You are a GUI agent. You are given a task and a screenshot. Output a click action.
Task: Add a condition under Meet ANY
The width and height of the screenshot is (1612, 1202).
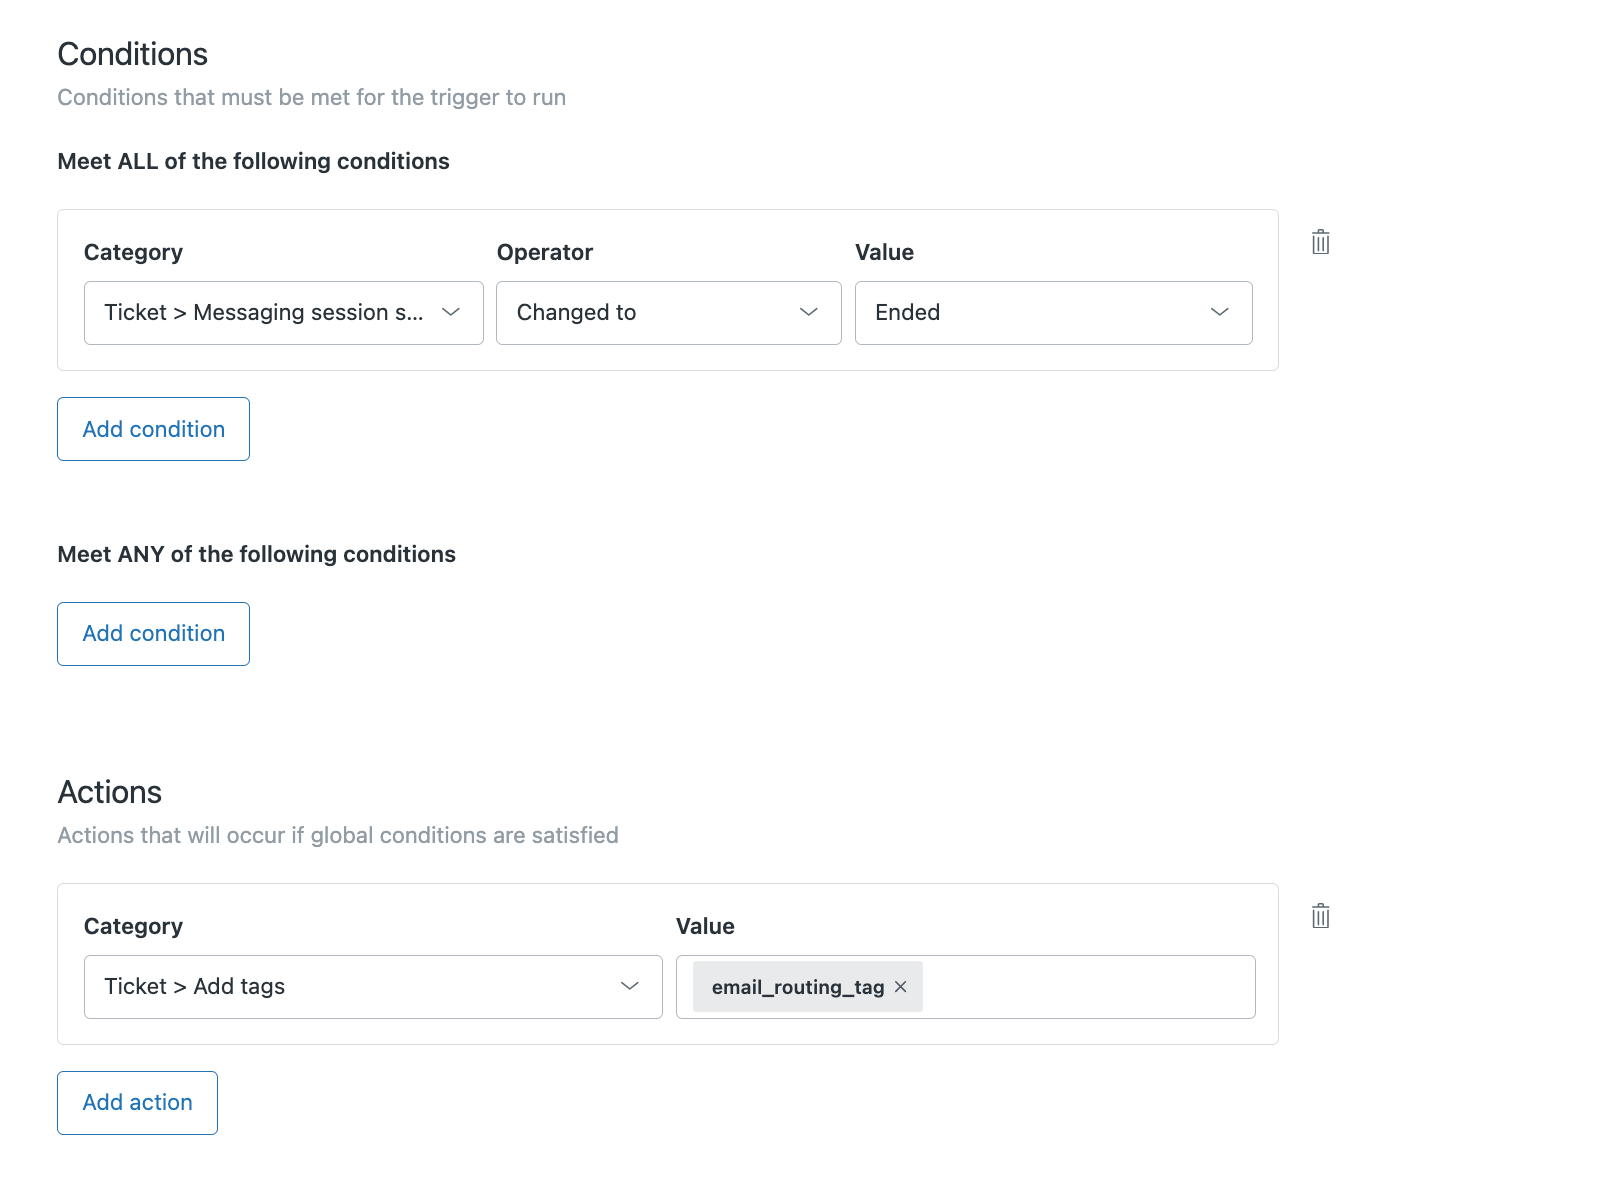153,634
